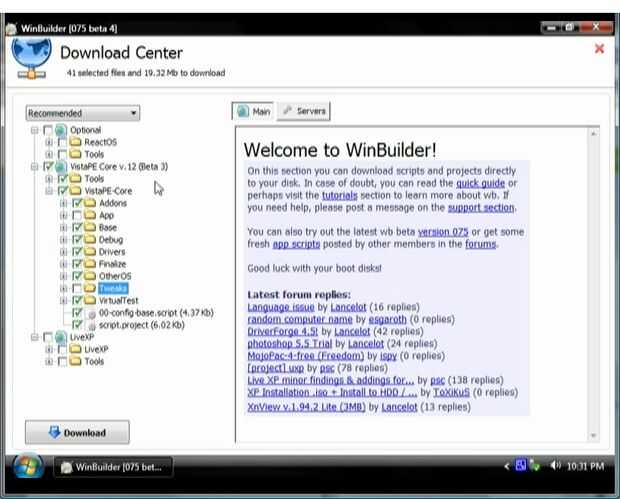Expand the OtherOS folder node
Screen dimensions: 620x499
(63, 276)
